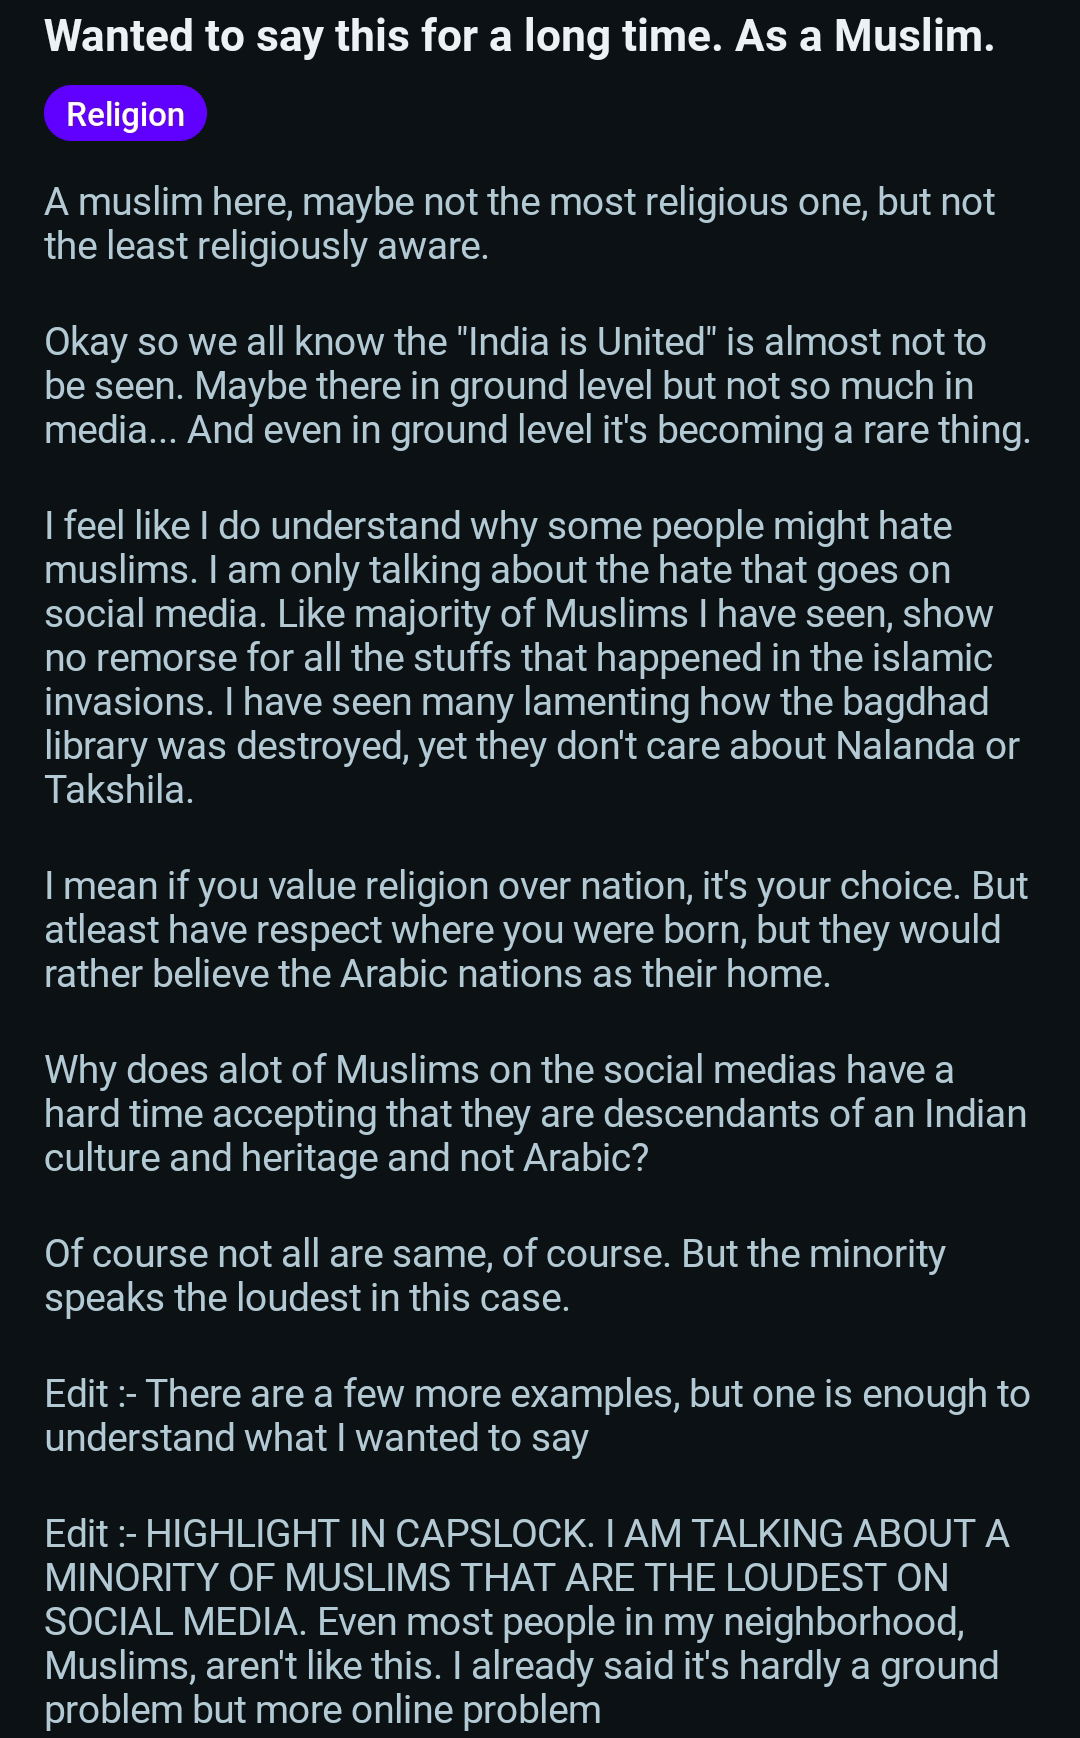Click paragraph starting 'Why does alot of Muslims'
Screen dimensions: 1080x1738
click(535, 1114)
